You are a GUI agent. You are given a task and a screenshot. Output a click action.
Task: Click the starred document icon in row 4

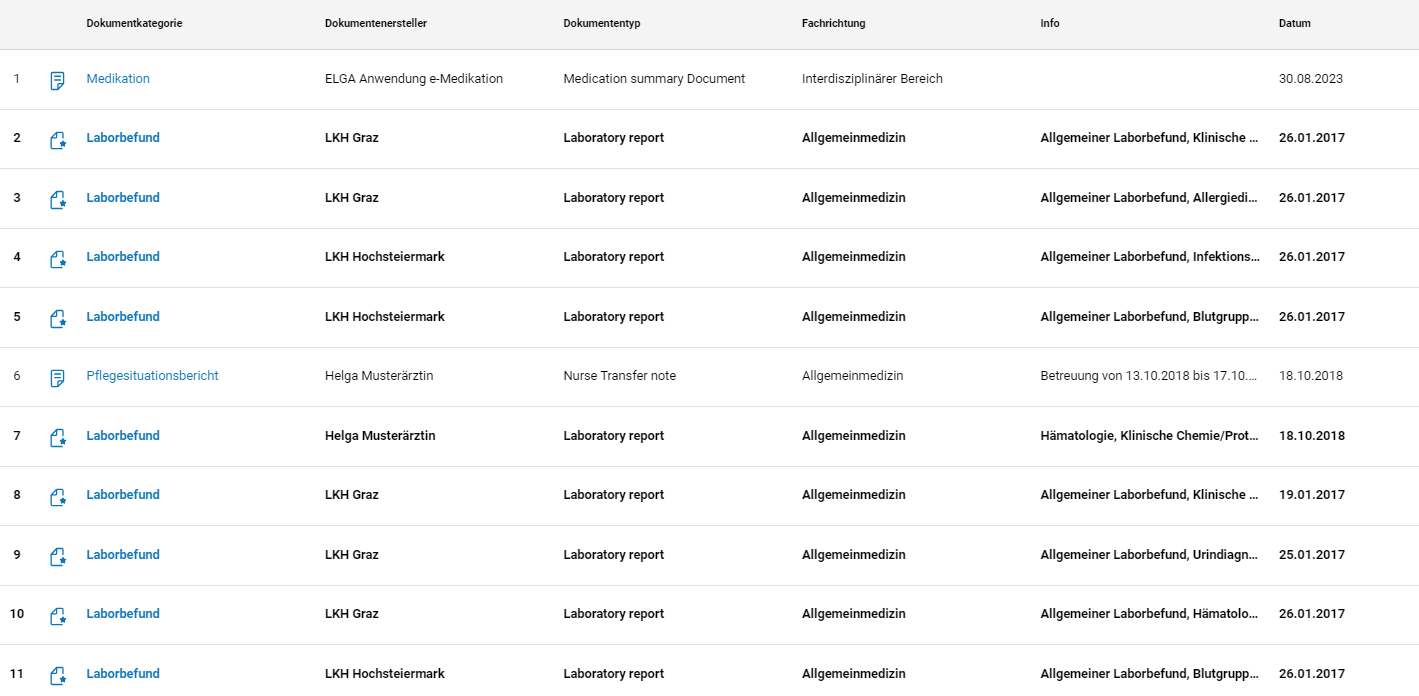[x=58, y=259]
